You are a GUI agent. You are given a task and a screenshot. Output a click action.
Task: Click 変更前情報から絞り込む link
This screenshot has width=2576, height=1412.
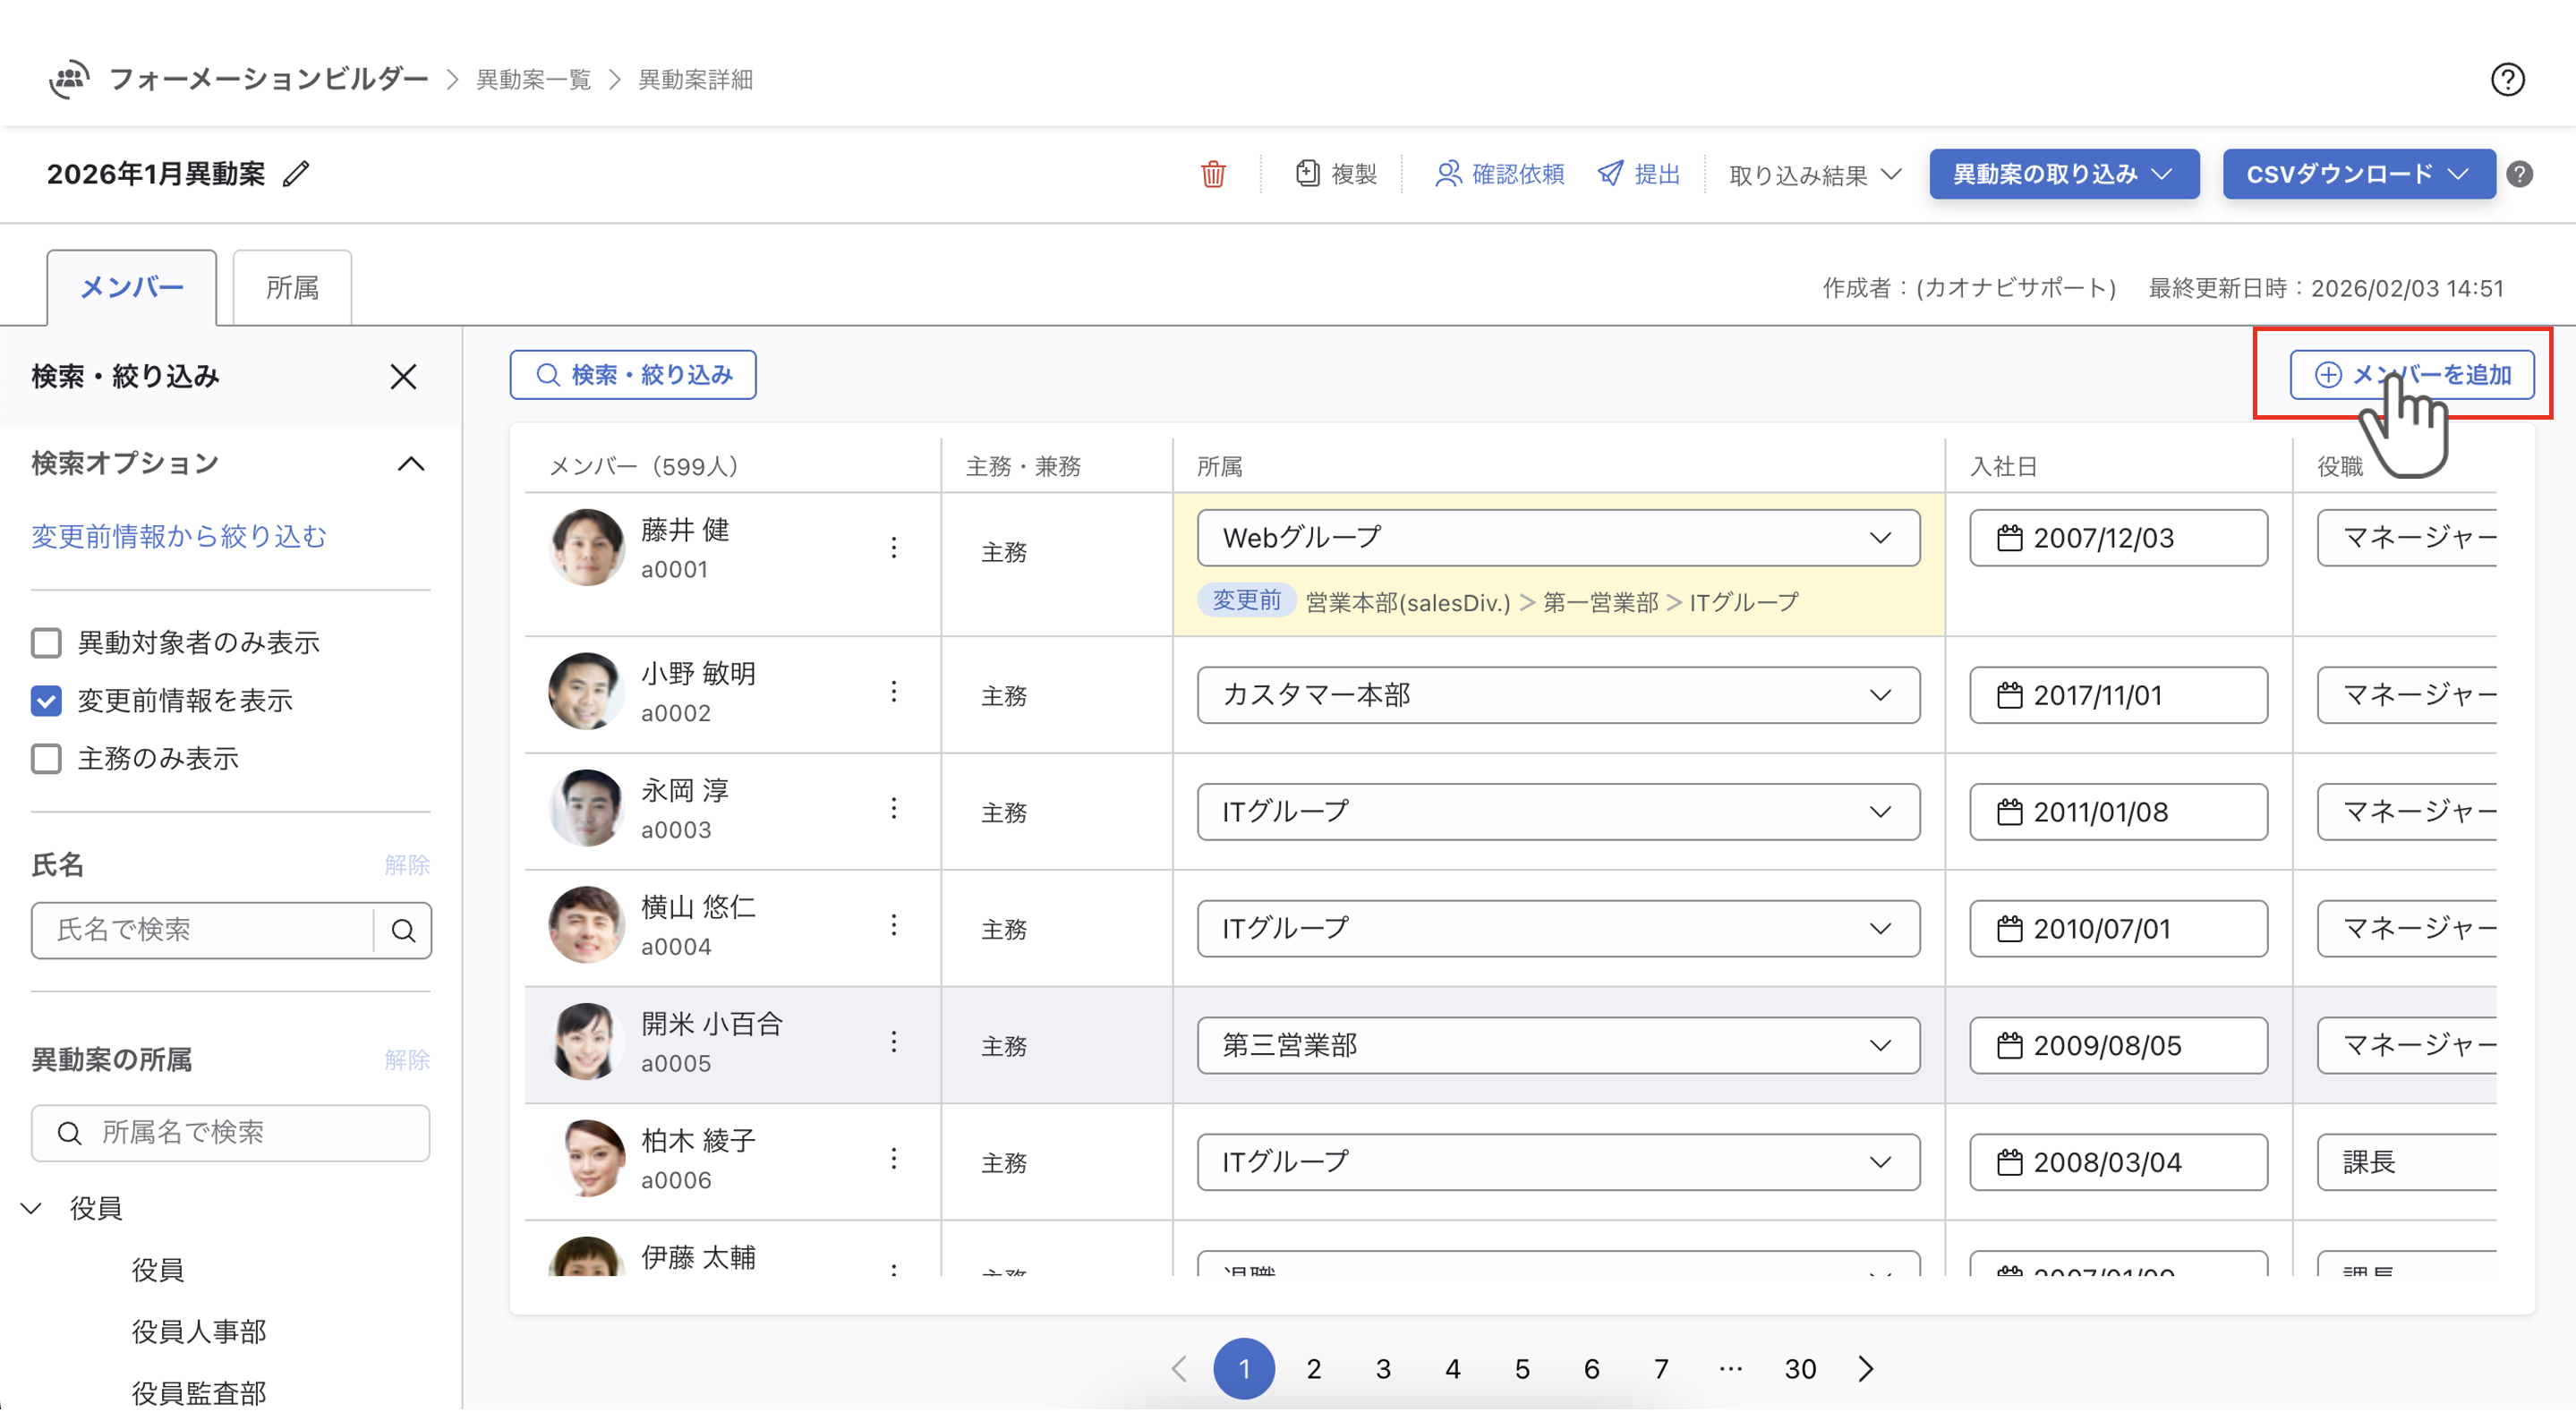[179, 537]
